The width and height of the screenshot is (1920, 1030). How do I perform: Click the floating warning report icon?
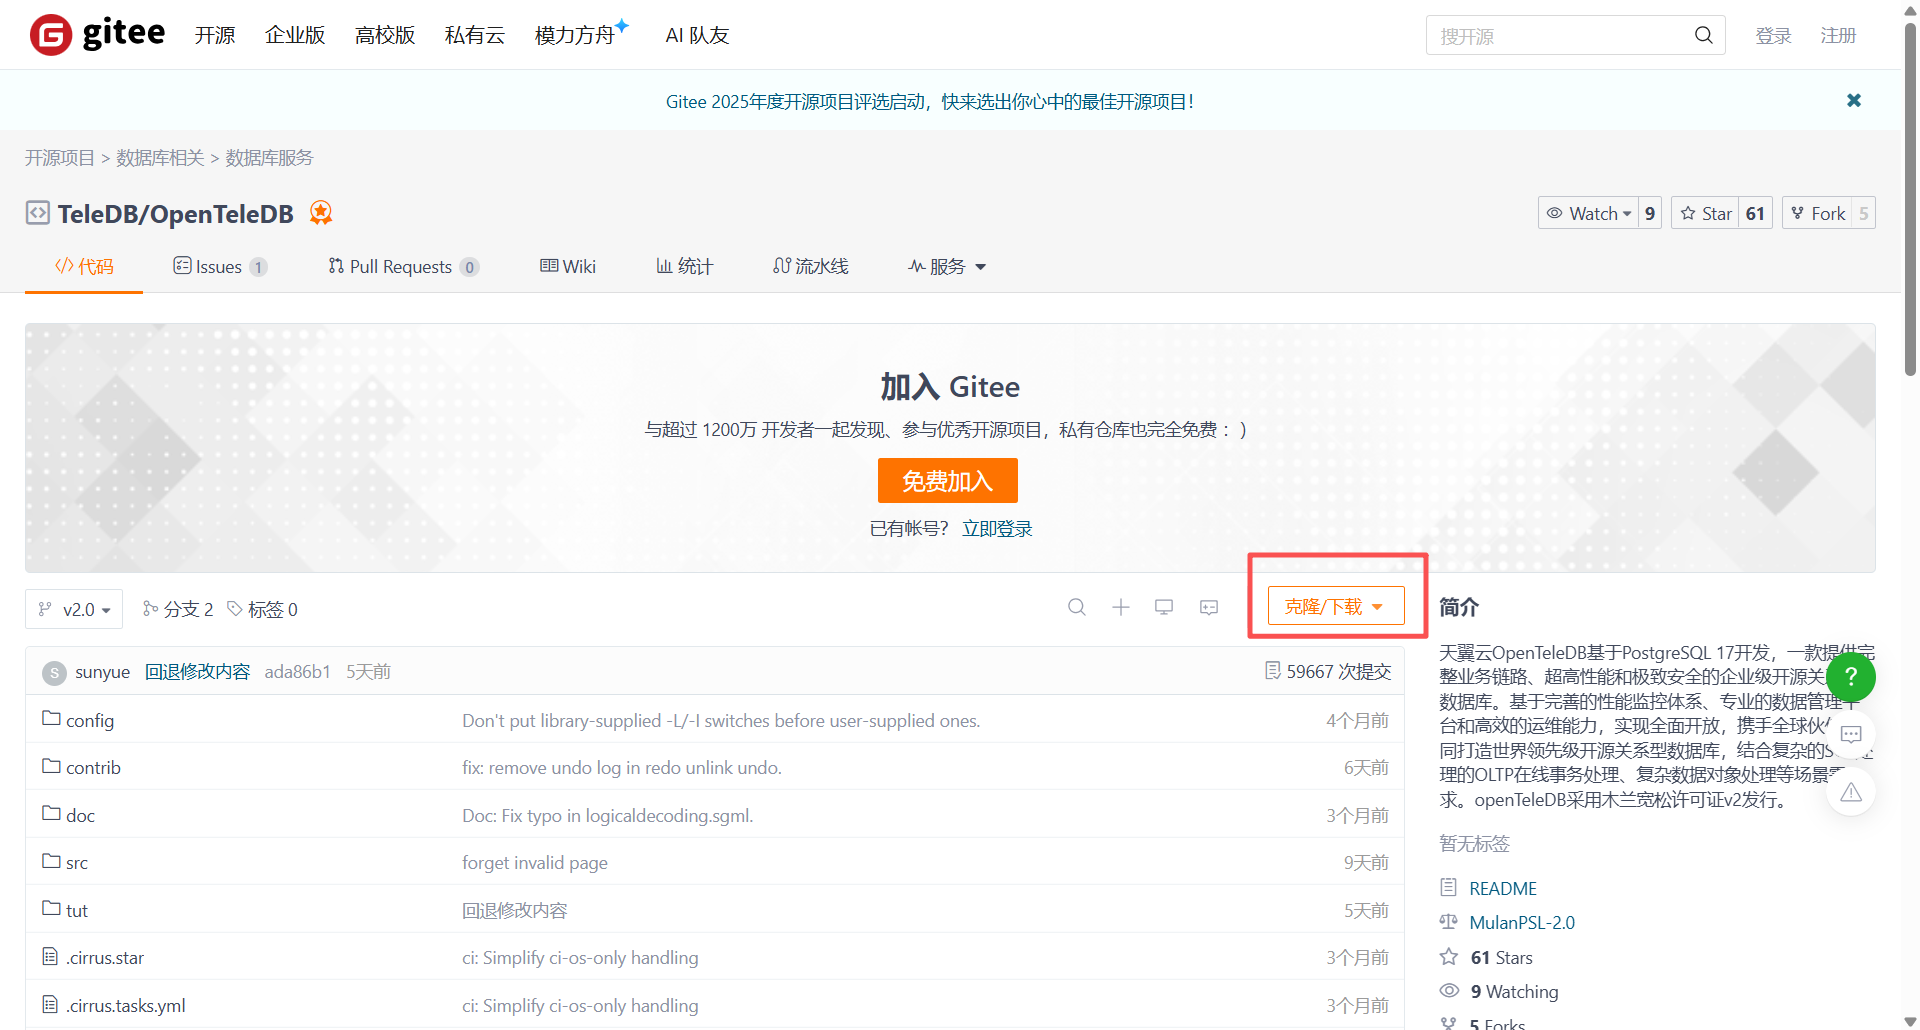tap(1851, 792)
